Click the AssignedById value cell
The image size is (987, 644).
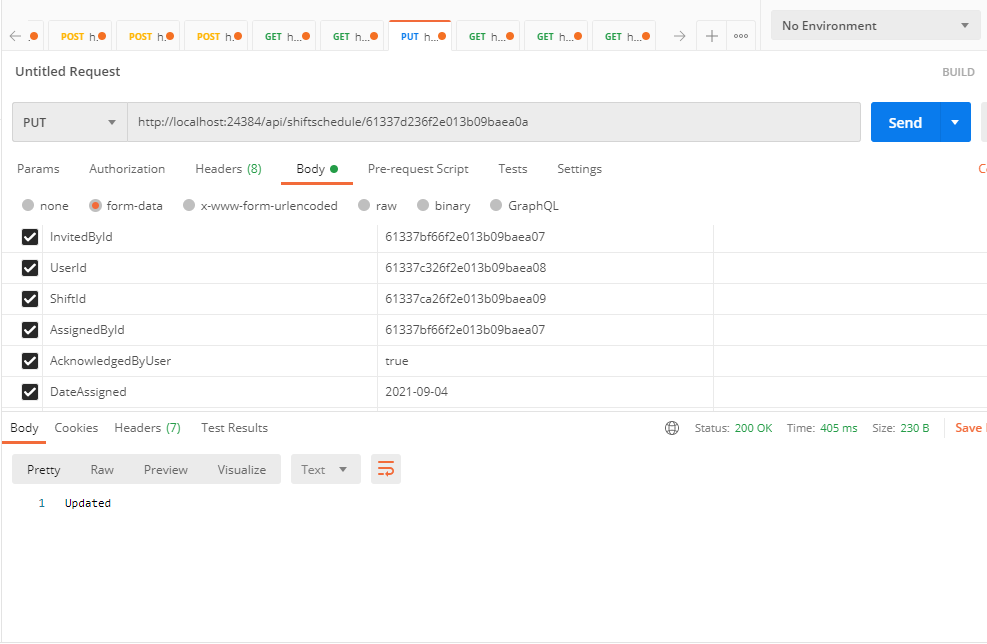[545, 329]
